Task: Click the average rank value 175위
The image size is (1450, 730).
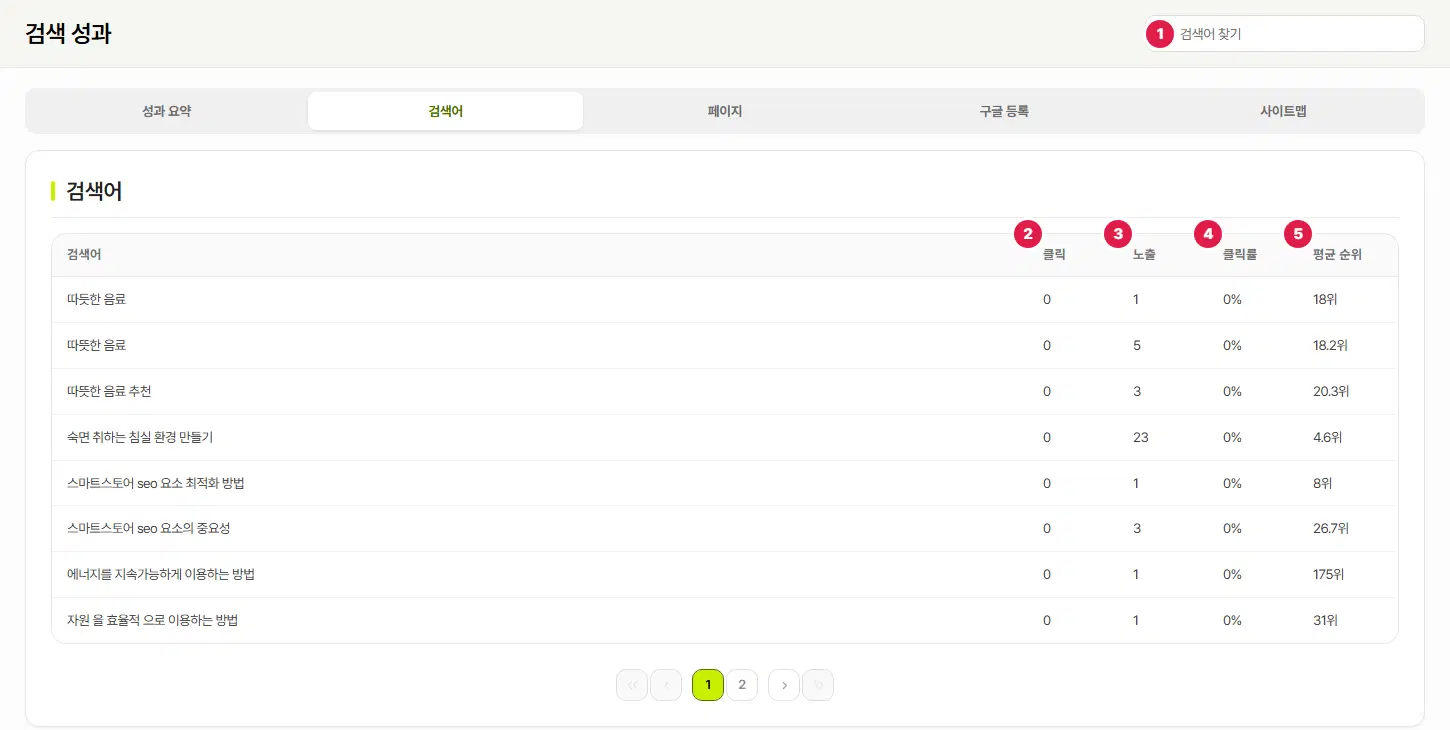Action: 1328,574
